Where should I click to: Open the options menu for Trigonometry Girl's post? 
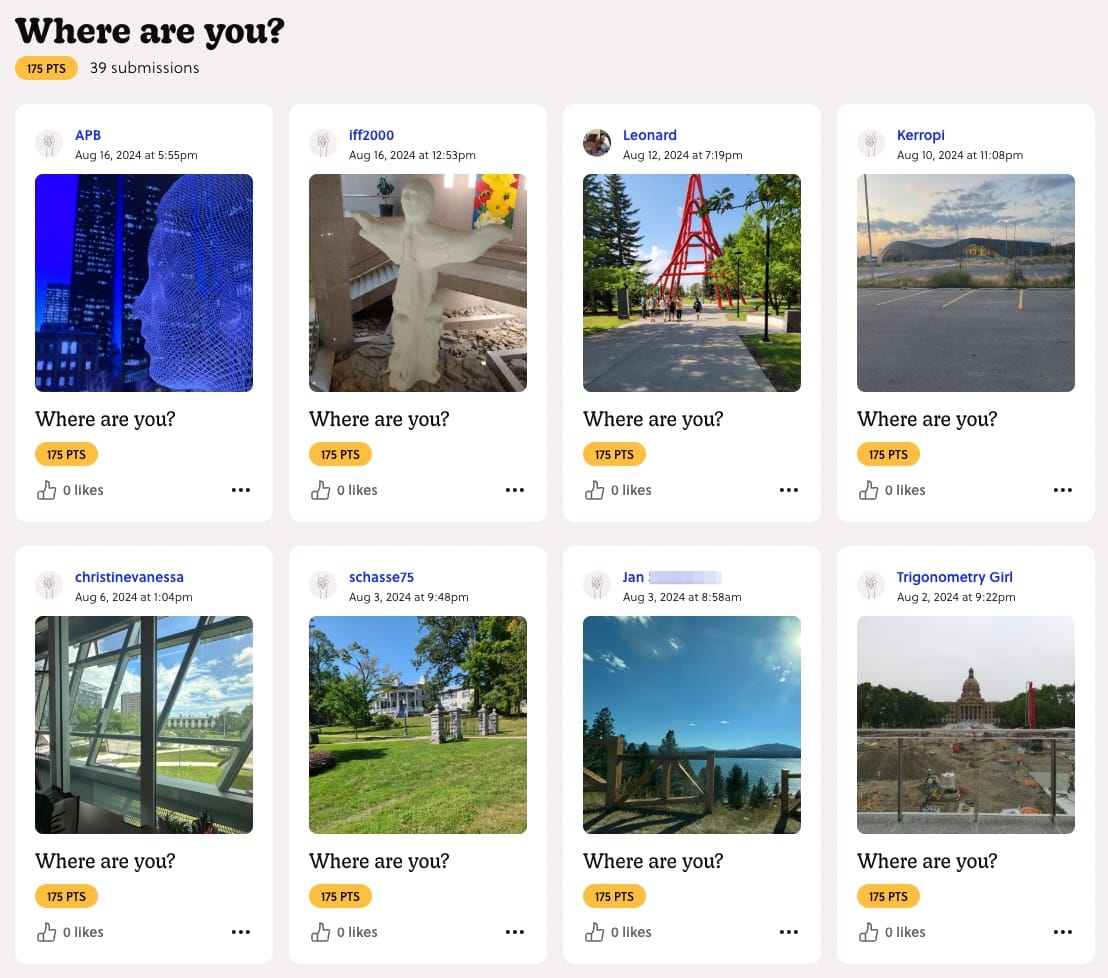click(x=1063, y=932)
